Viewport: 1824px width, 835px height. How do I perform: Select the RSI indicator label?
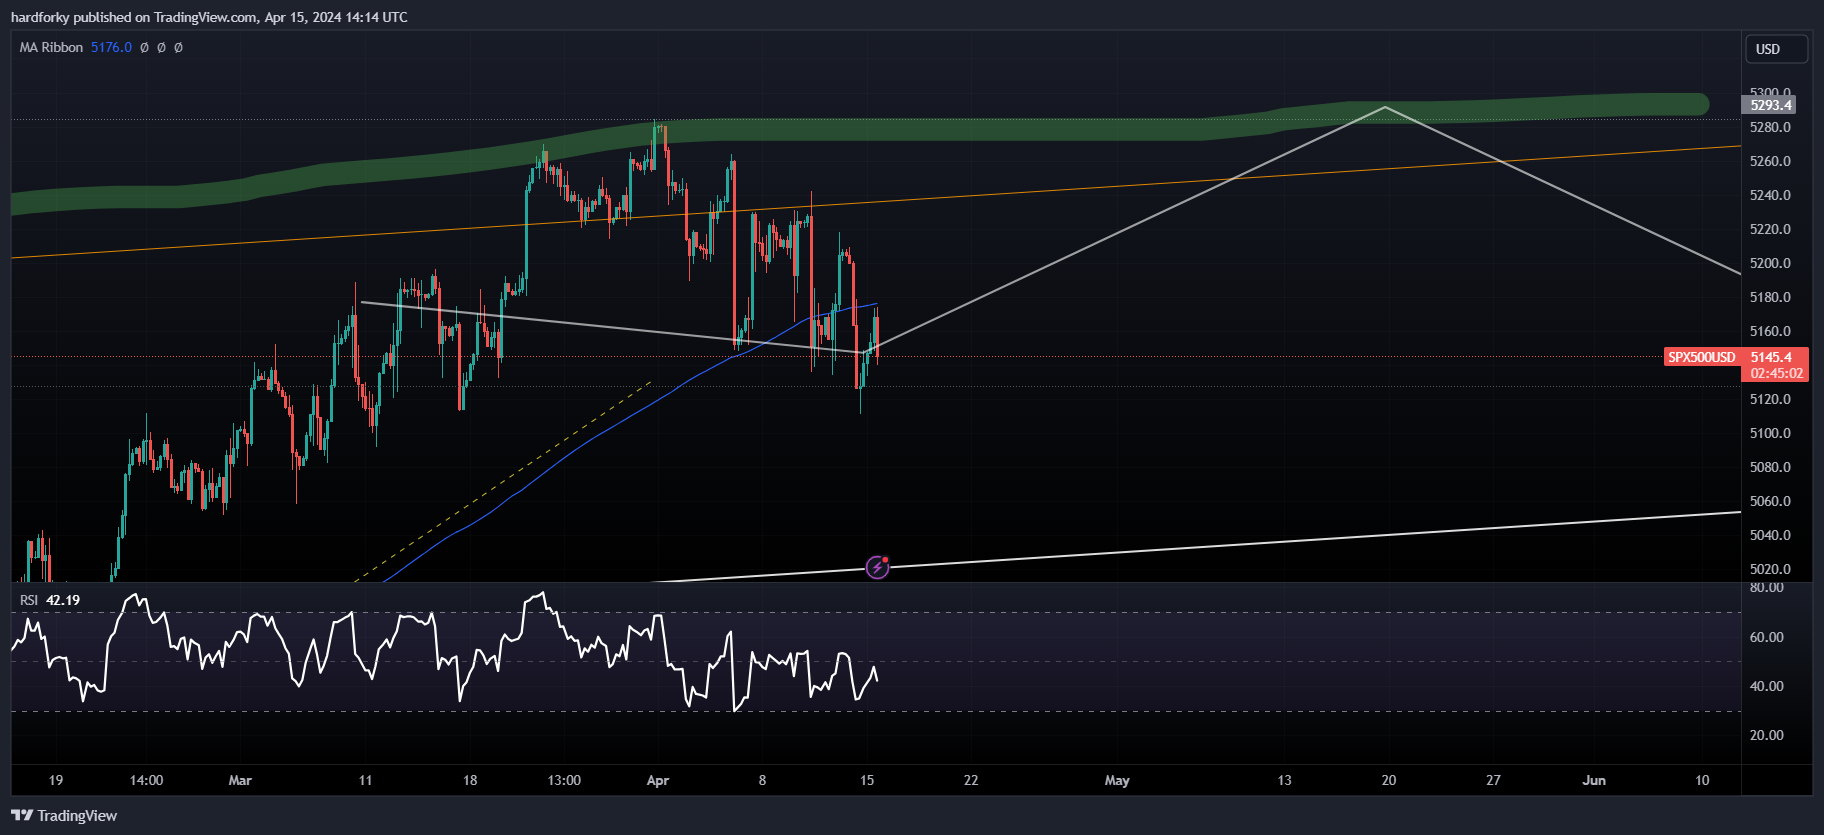click(29, 600)
